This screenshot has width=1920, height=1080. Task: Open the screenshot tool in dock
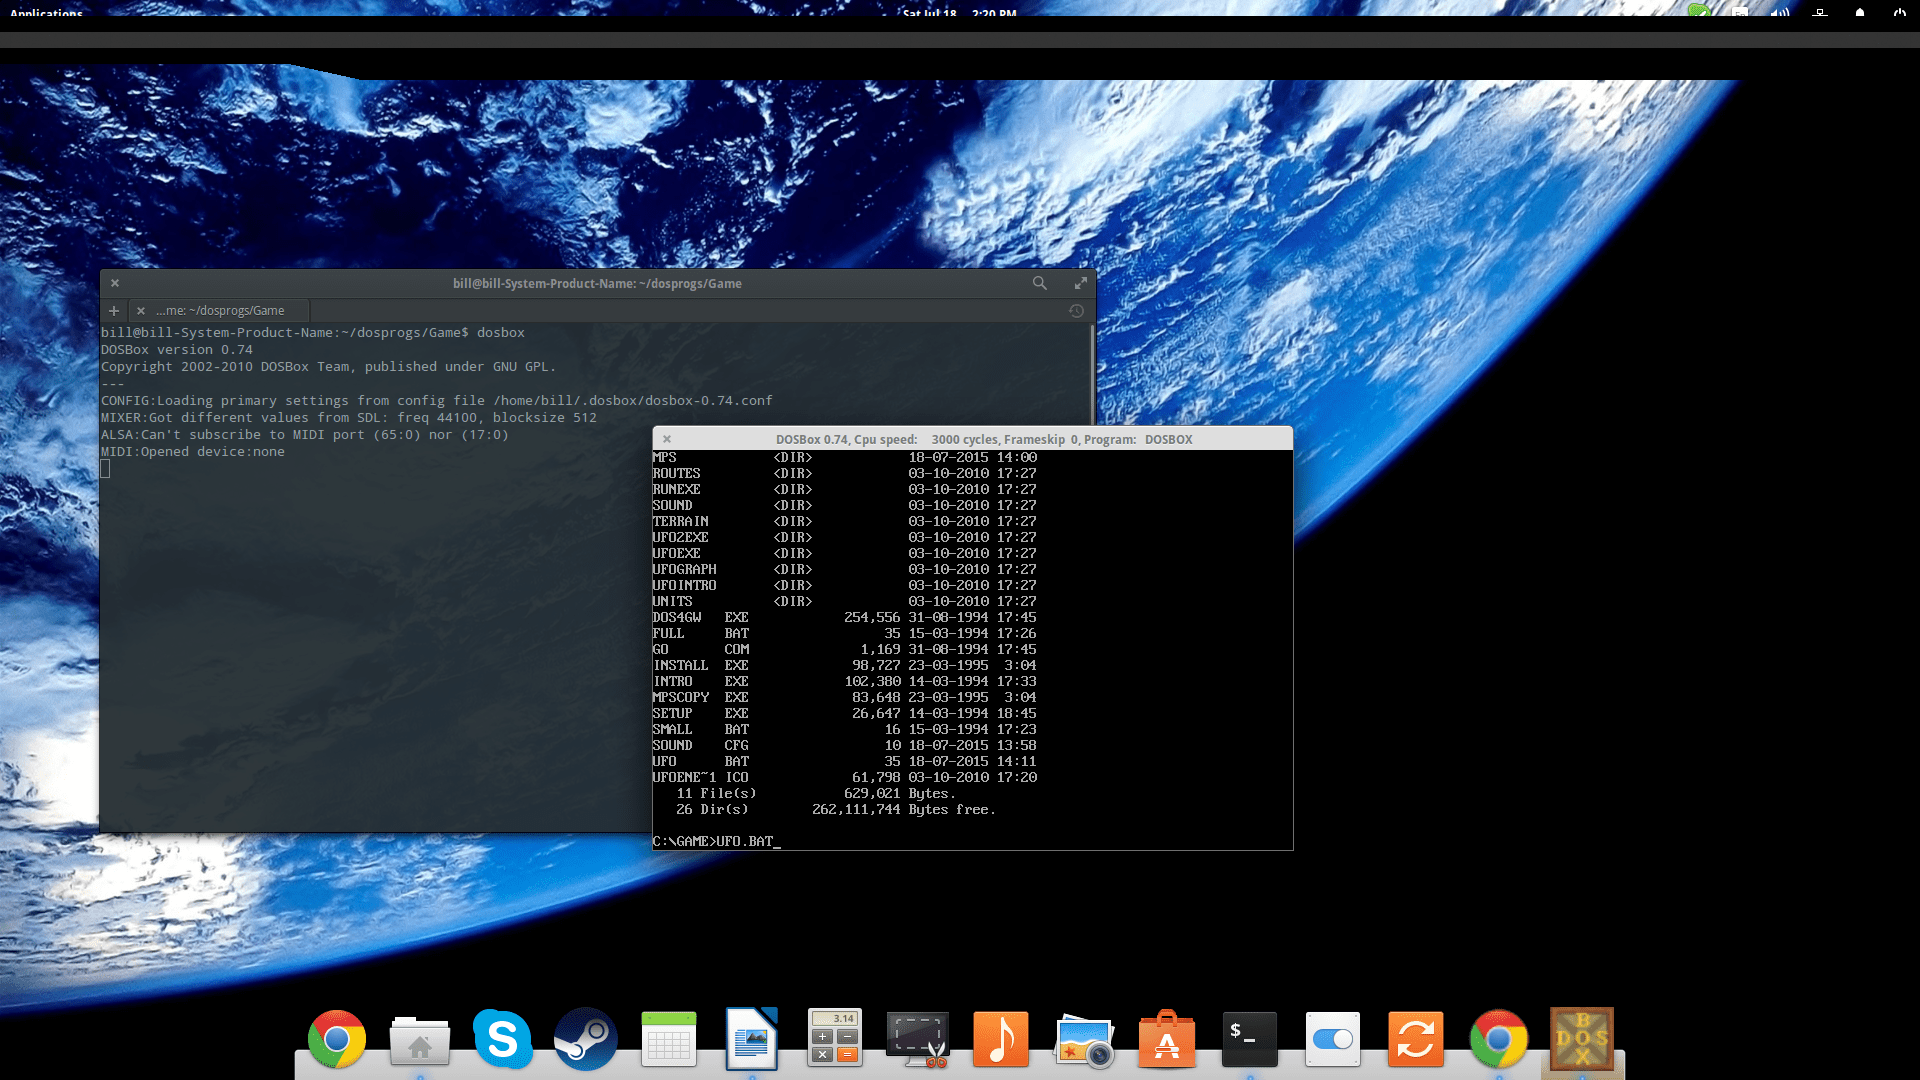tap(917, 1039)
